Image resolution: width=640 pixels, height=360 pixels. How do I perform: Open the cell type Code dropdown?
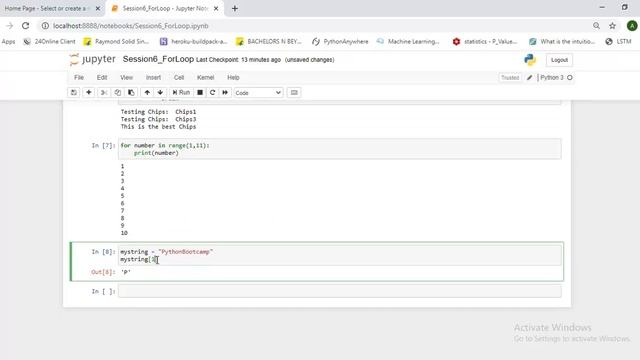click(x=258, y=93)
